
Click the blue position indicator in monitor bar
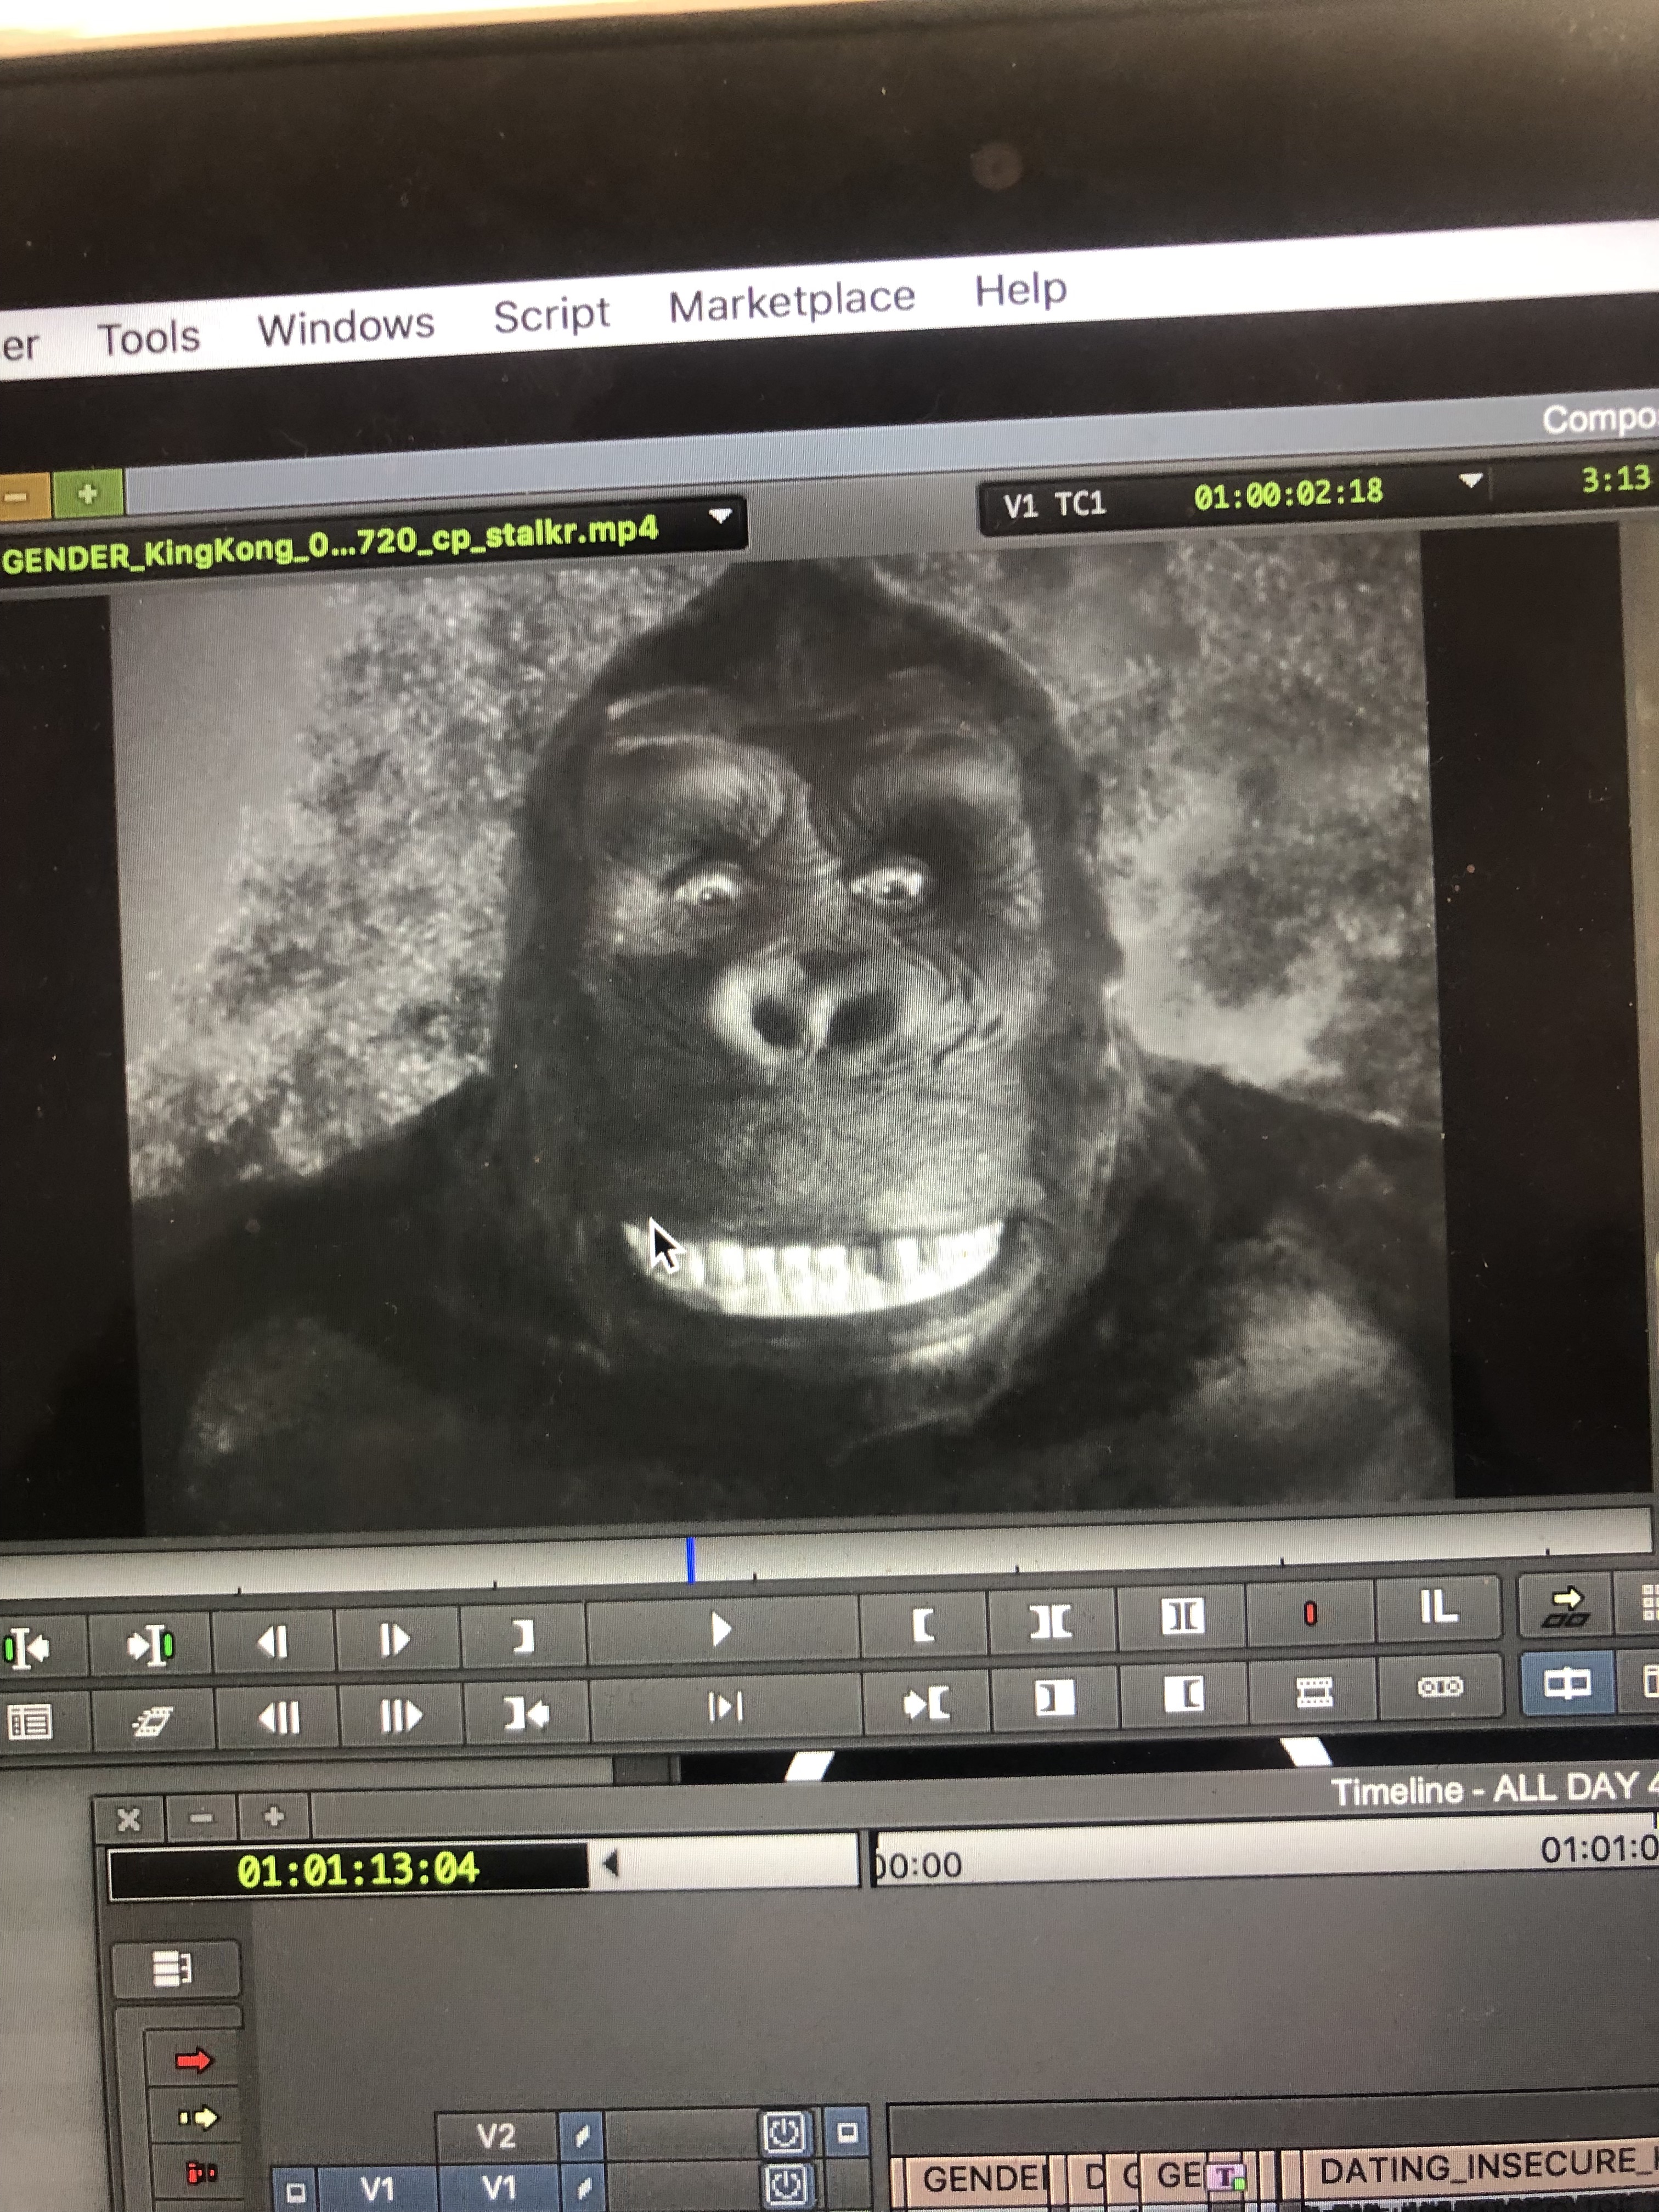tap(690, 1560)
